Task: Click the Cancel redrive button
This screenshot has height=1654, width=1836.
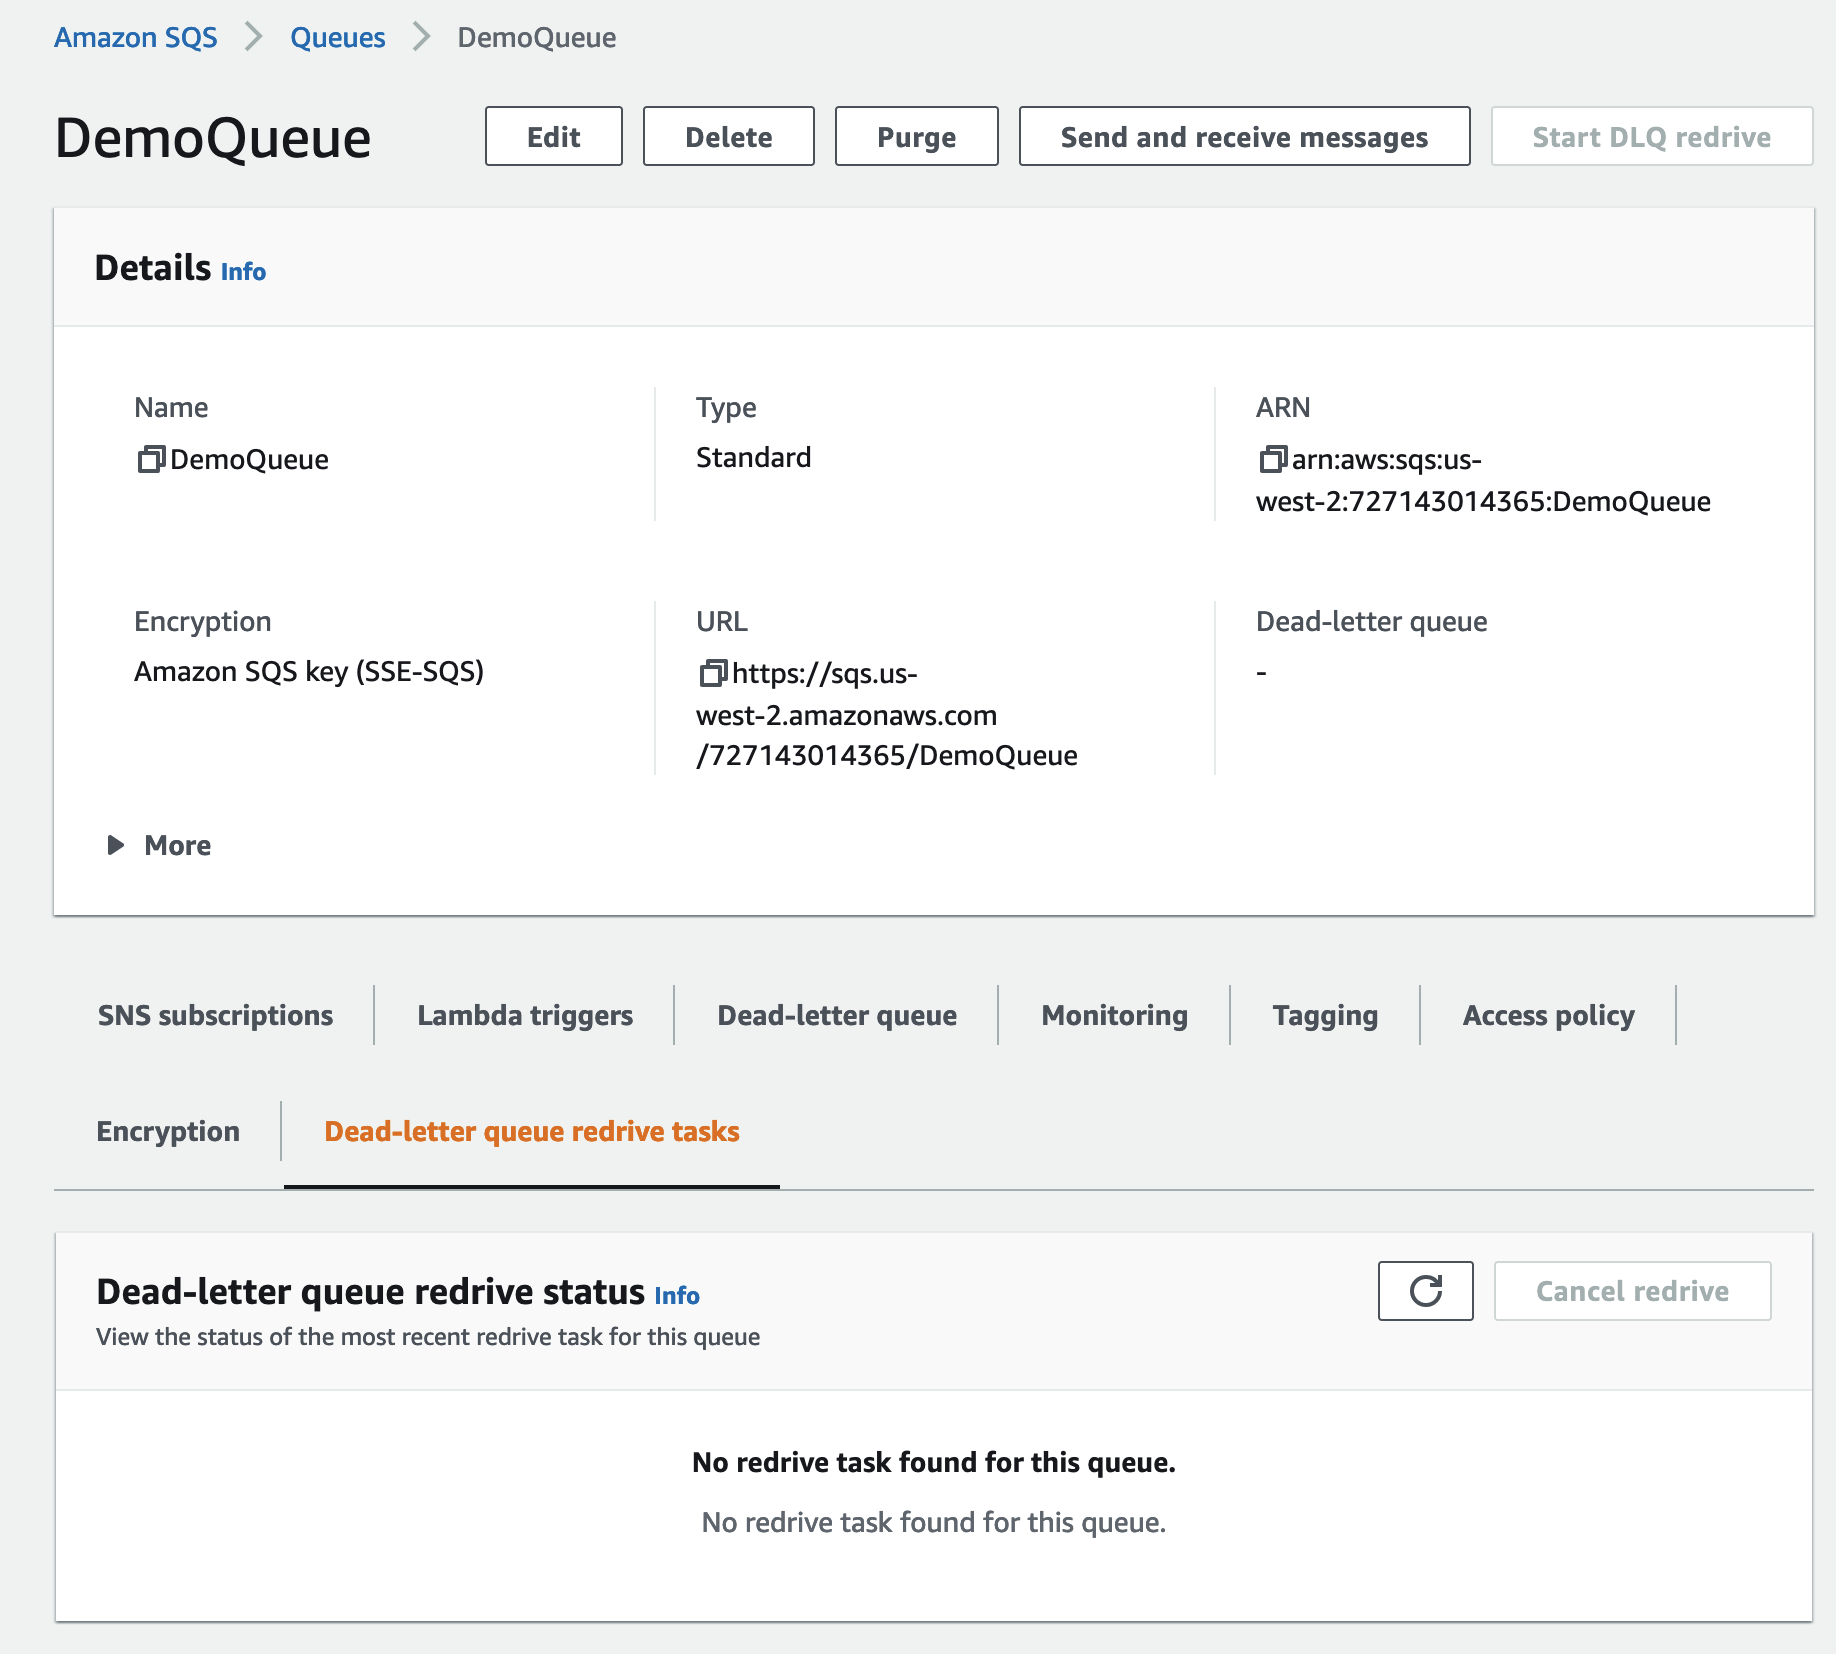Action: [1633, 1291]
